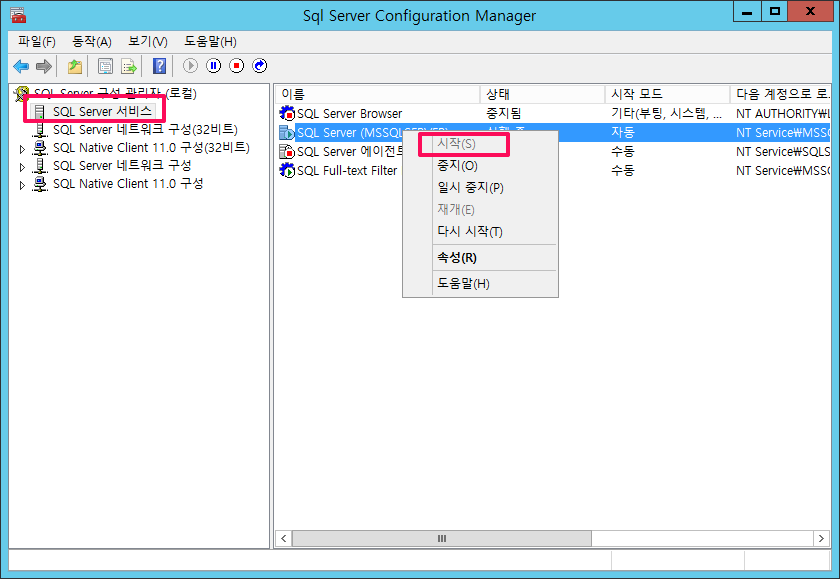840x579 pixels.
Task: Click the horizontal scrollbar thumb
Action: point(442,538)
